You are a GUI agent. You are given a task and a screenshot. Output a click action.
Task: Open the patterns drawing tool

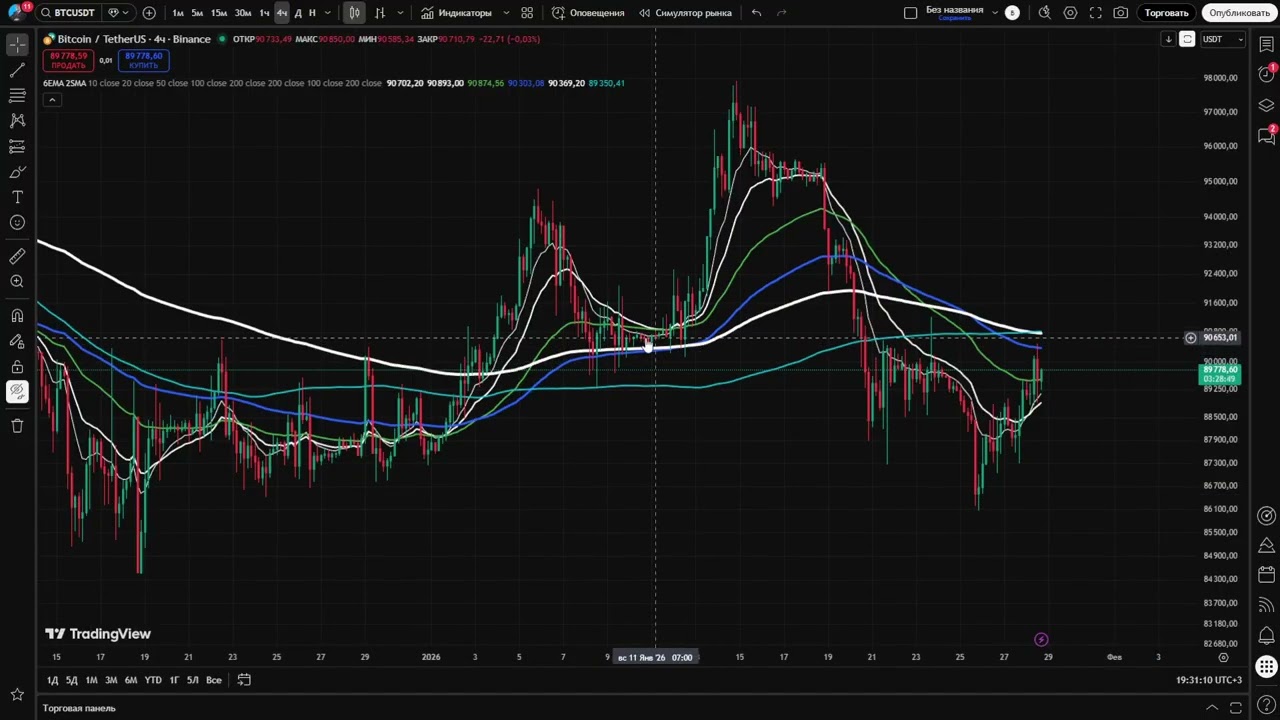point(17,120)
